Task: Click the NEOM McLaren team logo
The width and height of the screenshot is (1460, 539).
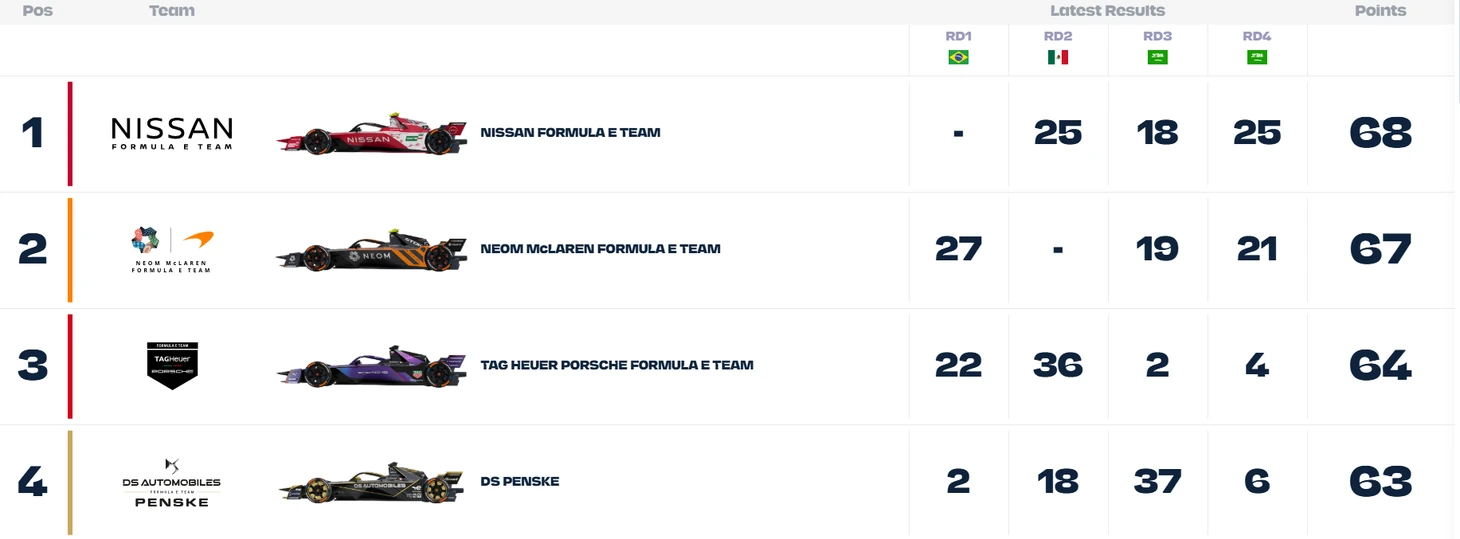Action: pyautogui.click(x=172, y=249)
